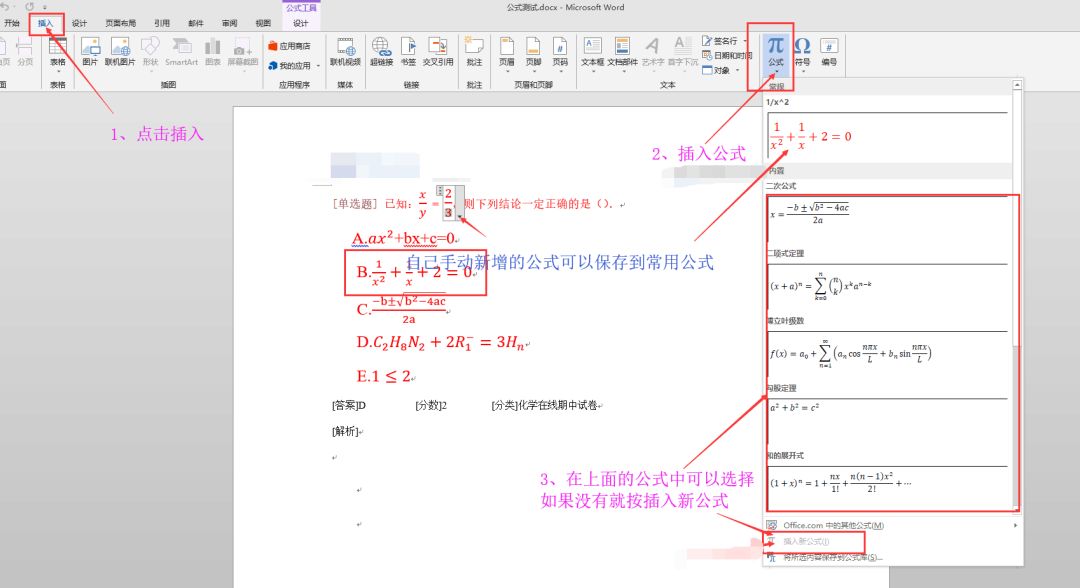Click 插入新公式 to insert new equation

[805, 543]
